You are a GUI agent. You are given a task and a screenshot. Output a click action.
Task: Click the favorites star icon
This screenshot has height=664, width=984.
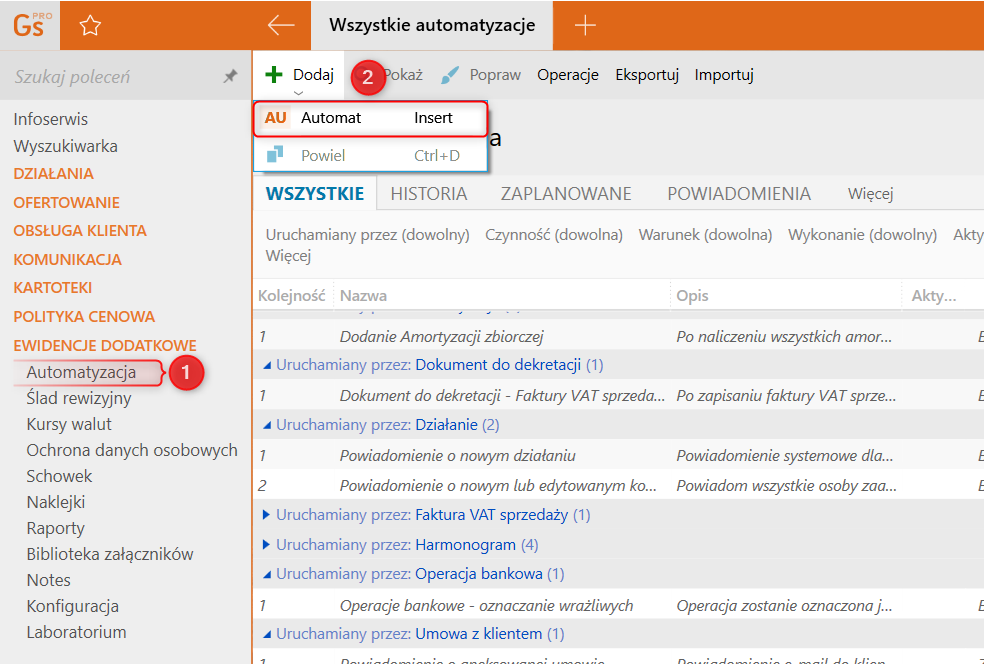(x=90, y=26)
